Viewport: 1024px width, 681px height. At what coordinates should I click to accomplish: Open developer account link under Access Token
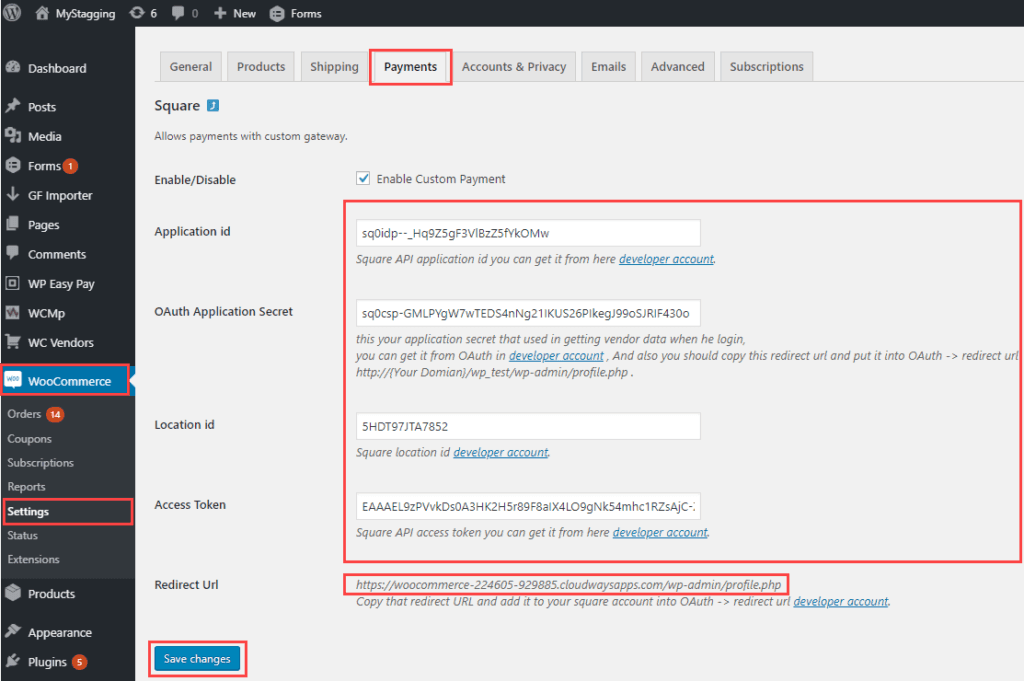pyautogui.click(x=660, y=533)
